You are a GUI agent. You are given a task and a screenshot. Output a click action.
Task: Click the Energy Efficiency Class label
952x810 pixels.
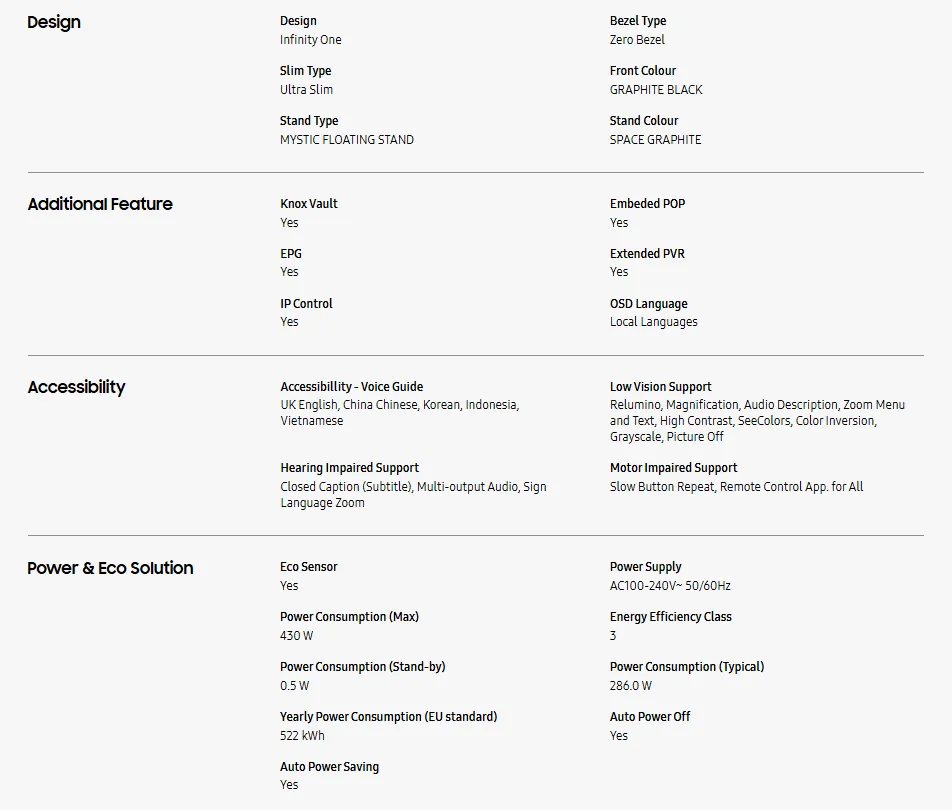click(x=671, y=617)
